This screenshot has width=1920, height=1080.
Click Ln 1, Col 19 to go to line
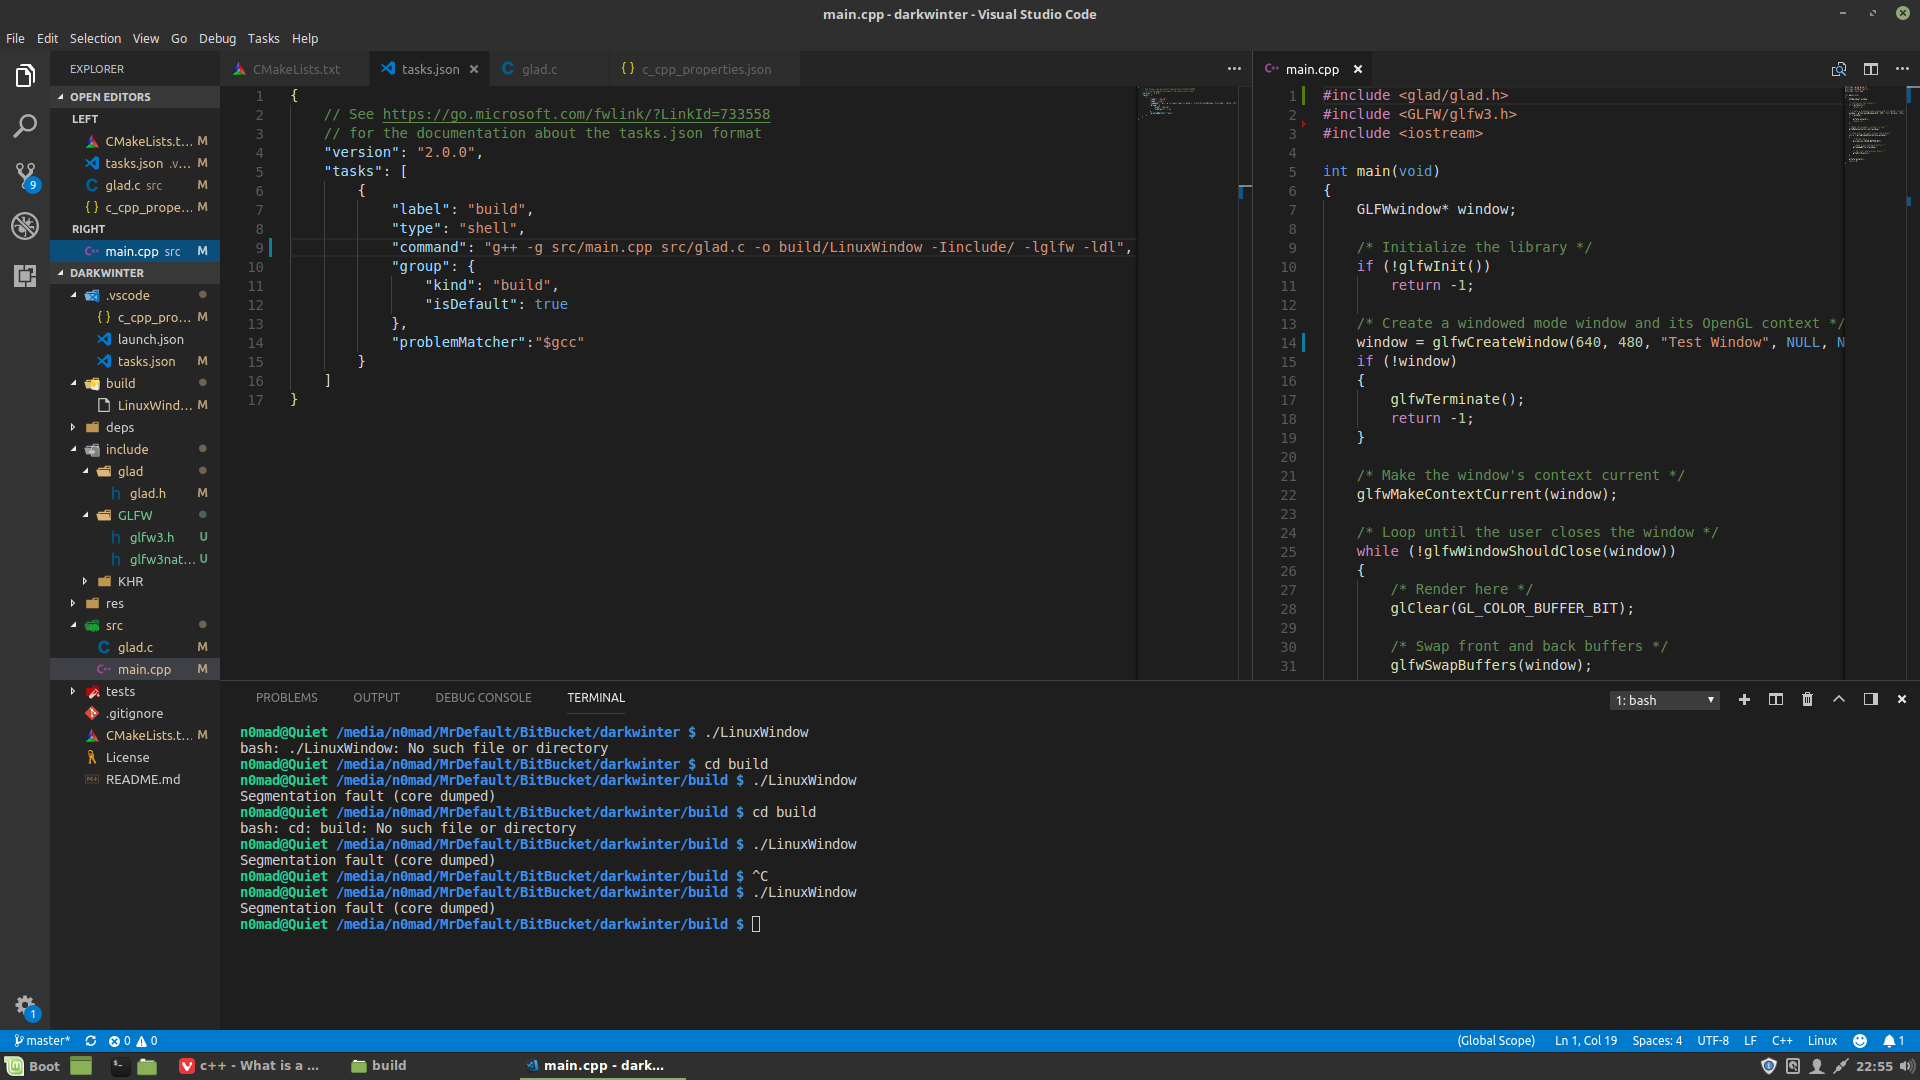1585,1040
